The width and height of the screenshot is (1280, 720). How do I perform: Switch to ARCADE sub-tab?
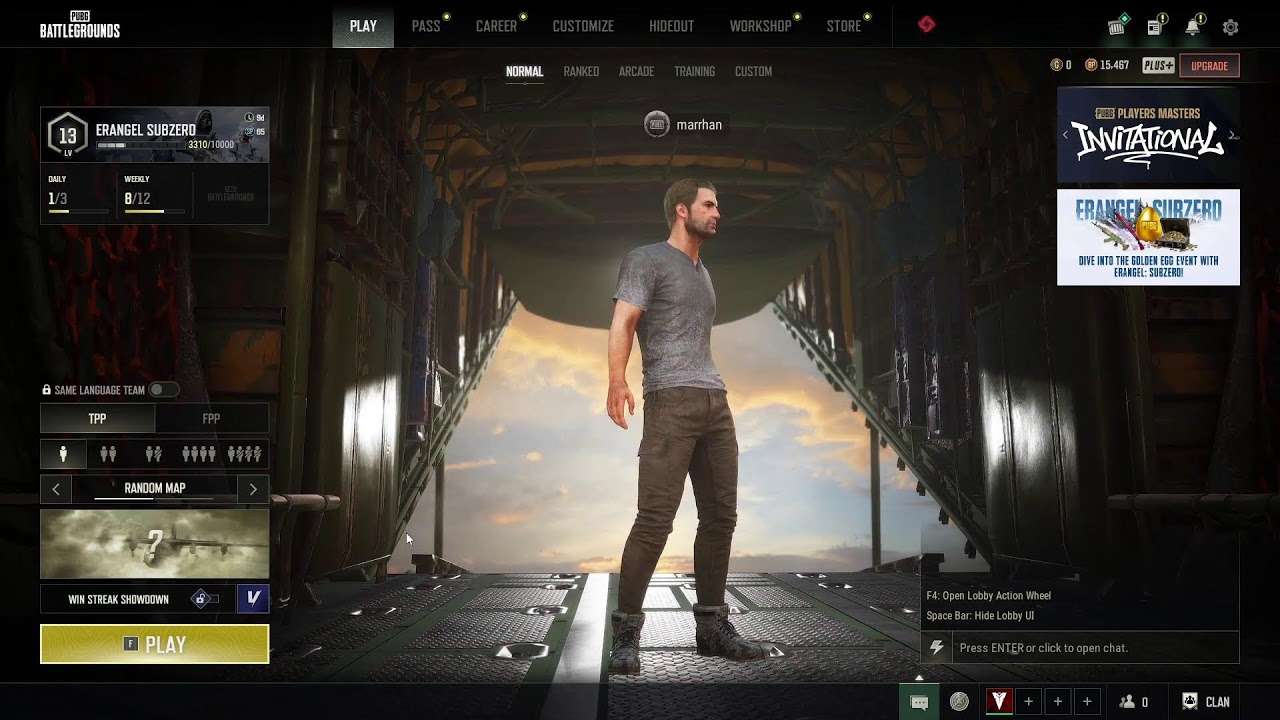(636, 72)
